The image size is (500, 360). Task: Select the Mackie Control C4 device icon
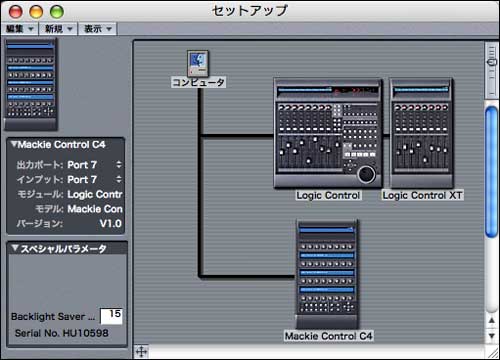328,274
